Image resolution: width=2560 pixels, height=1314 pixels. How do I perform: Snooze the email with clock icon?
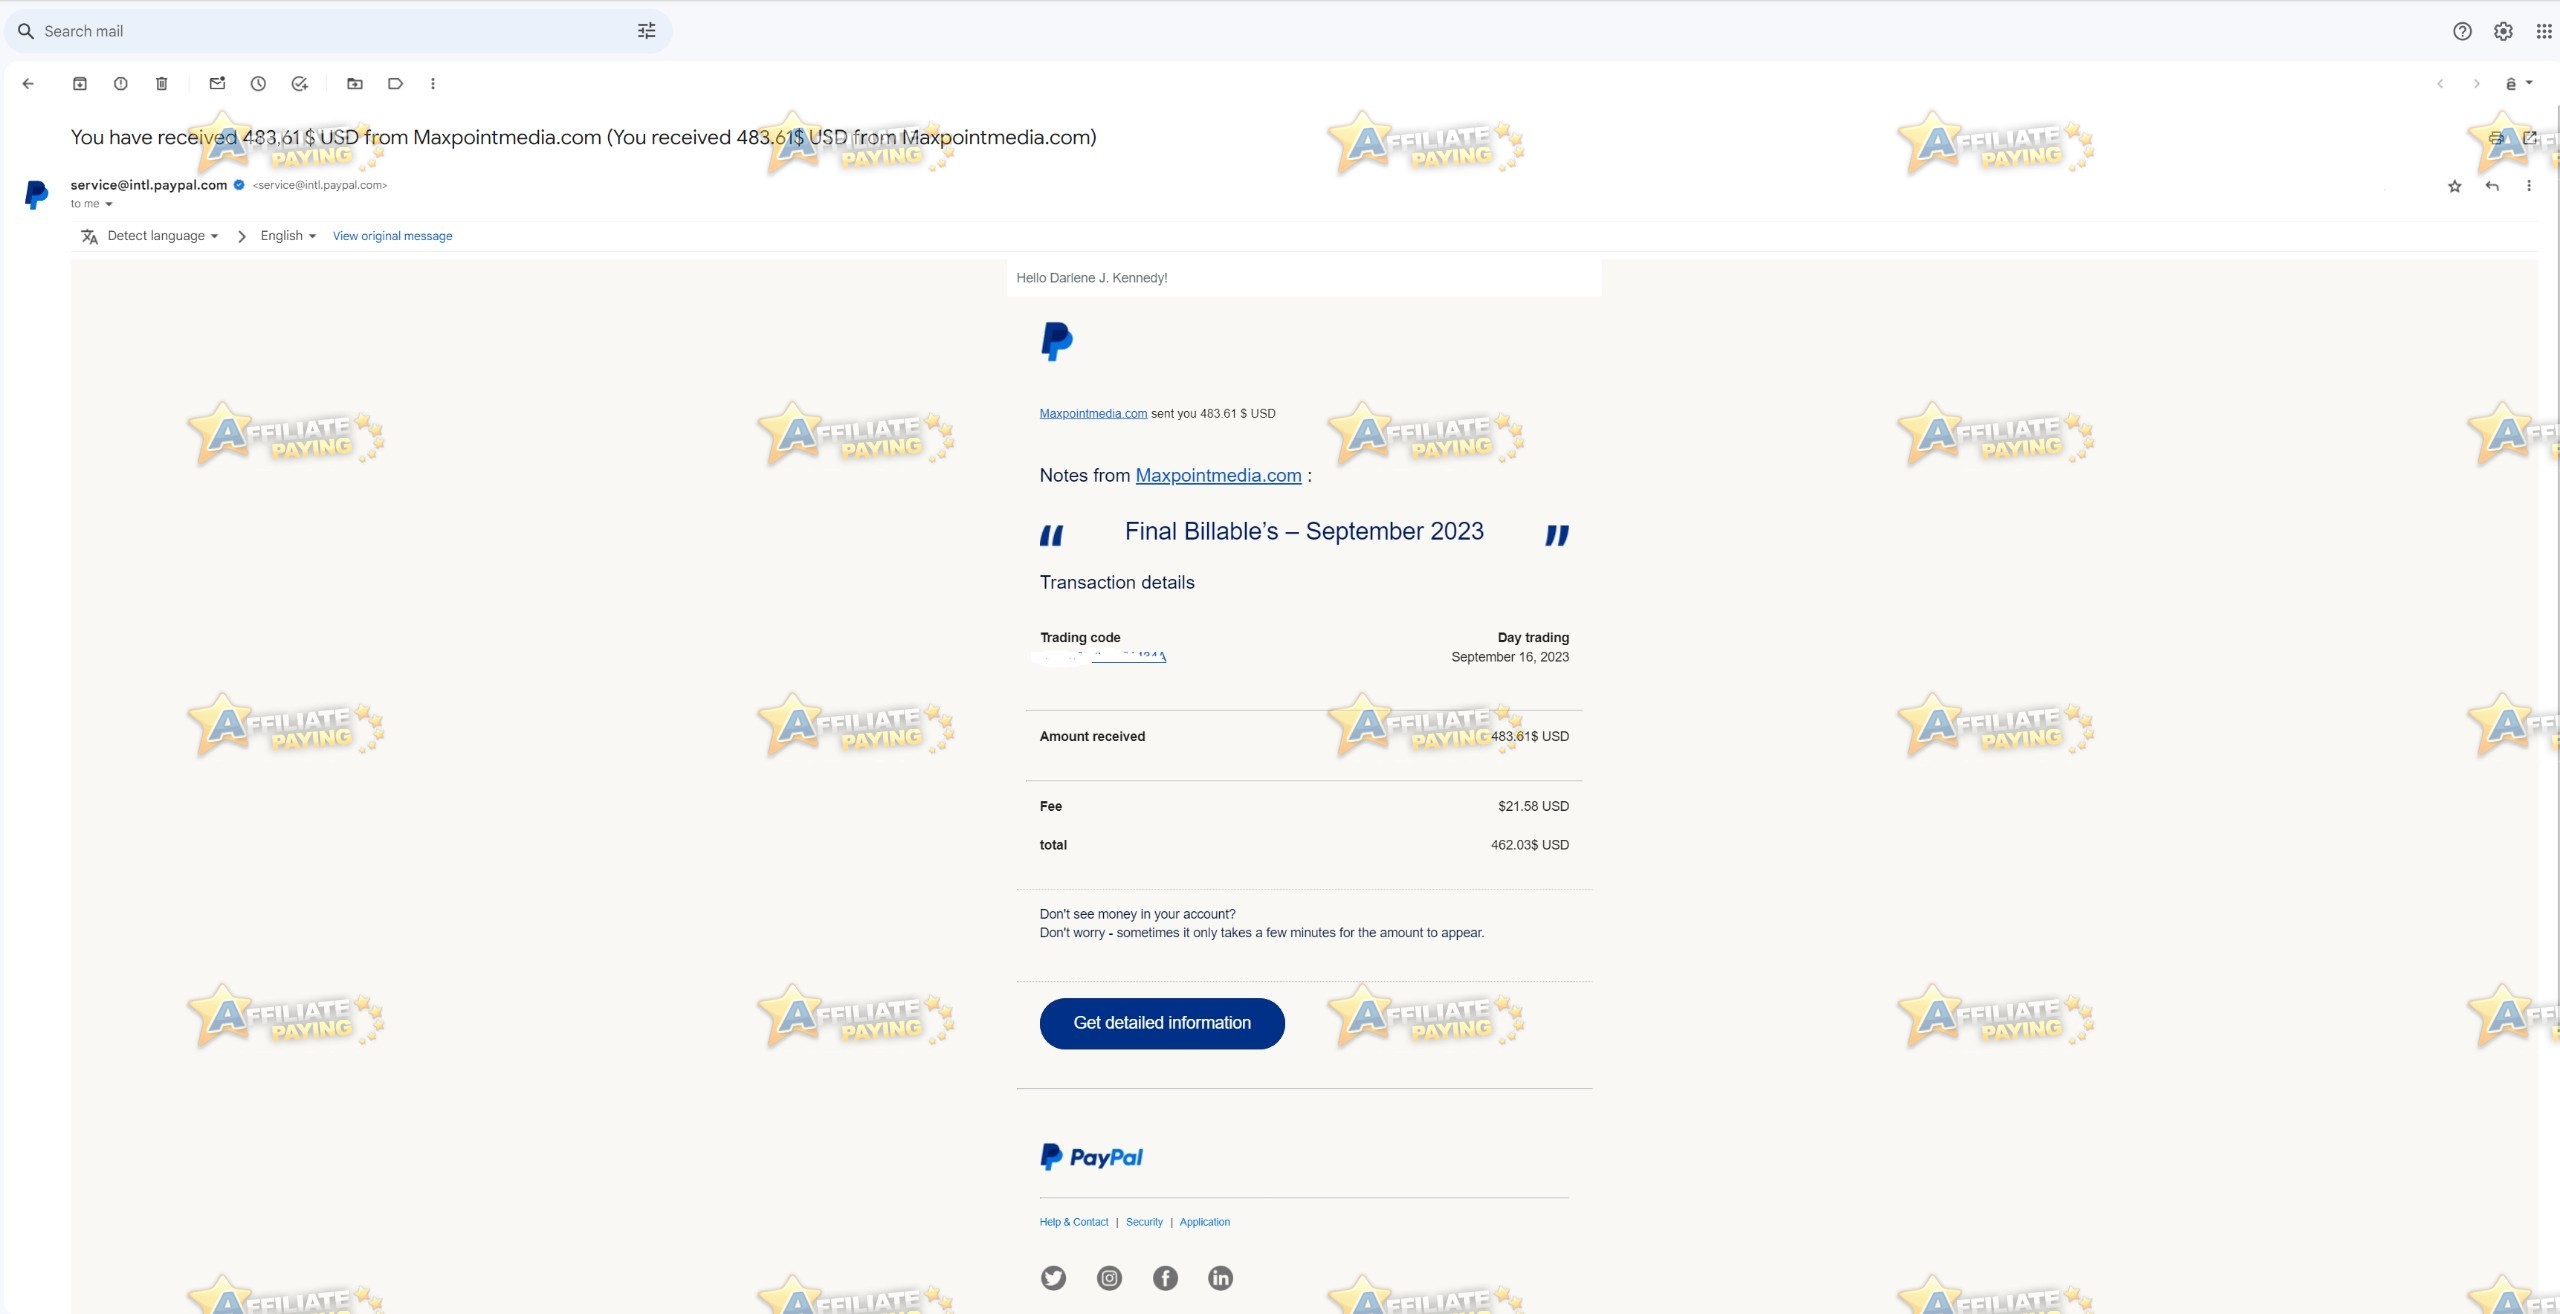point(258,84)
